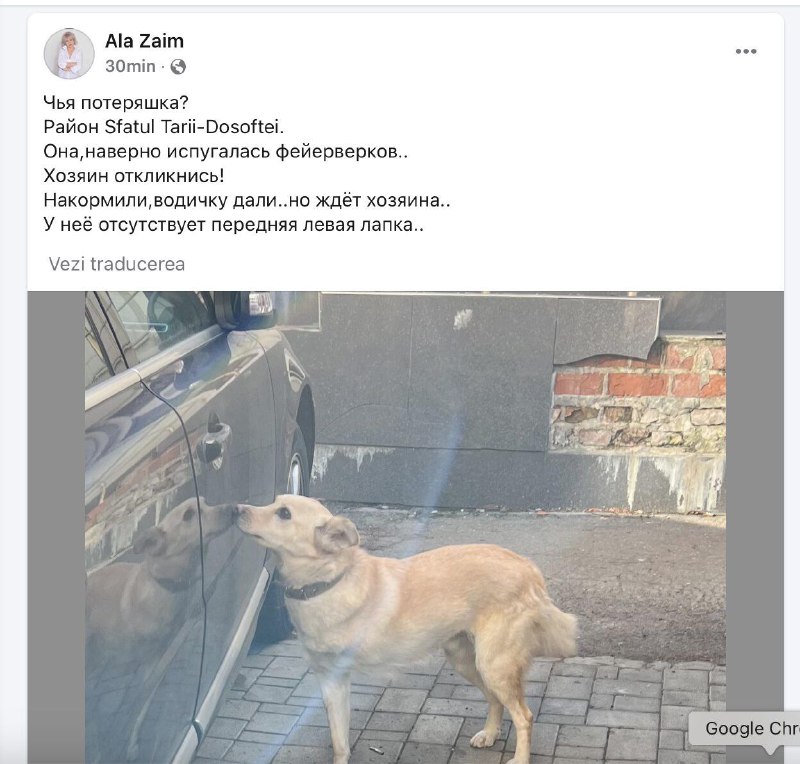Open the dog photo in full view
Screen dimensions: 800x764
point(405,527)
